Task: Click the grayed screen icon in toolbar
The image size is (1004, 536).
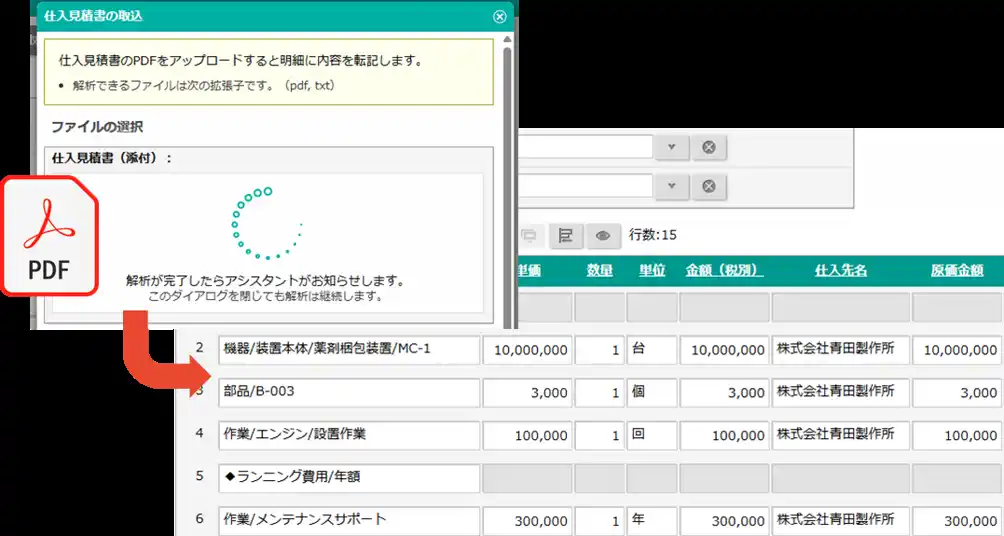Action: click(528, 235)
